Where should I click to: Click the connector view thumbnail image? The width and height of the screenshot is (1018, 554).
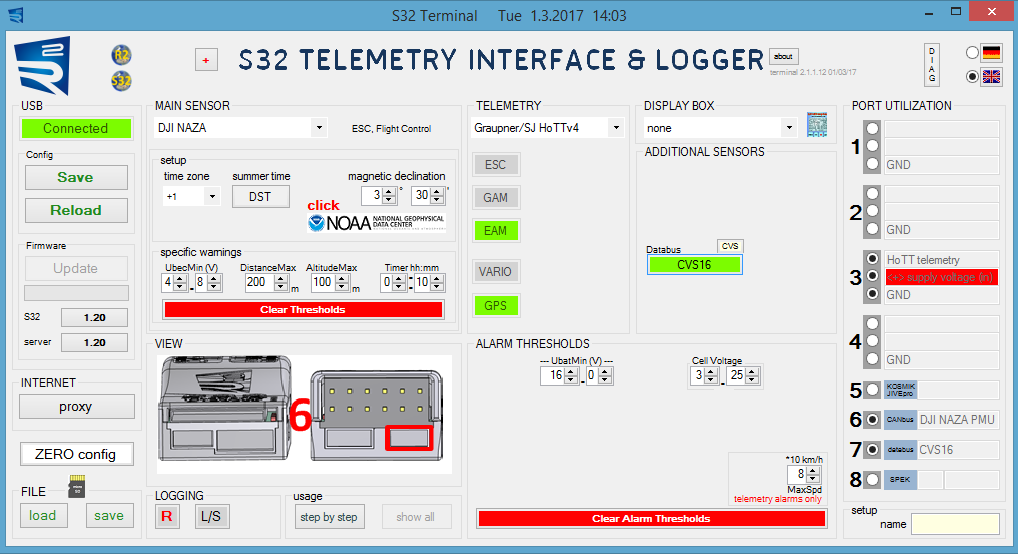pyautogui.click(x=304, y=414)
